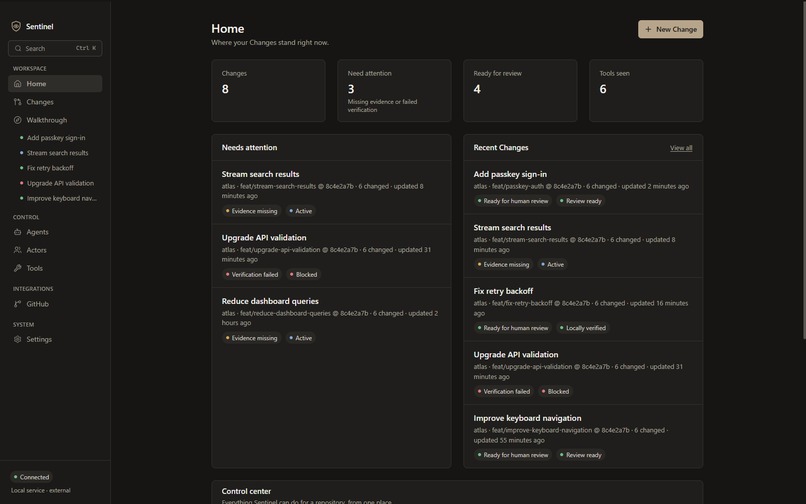Click the Settings gear icon

[17, 339]
